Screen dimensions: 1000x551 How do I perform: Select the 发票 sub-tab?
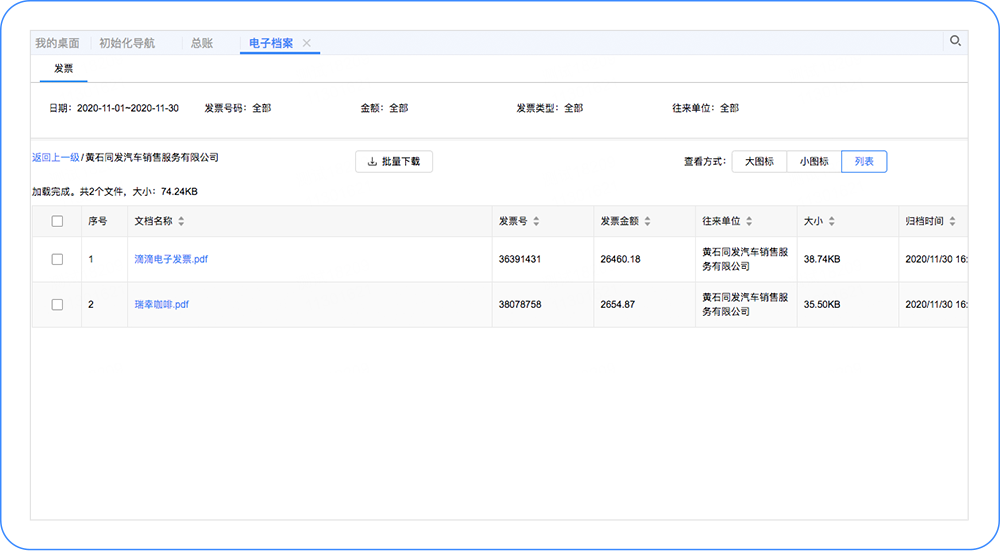point(64,69)
